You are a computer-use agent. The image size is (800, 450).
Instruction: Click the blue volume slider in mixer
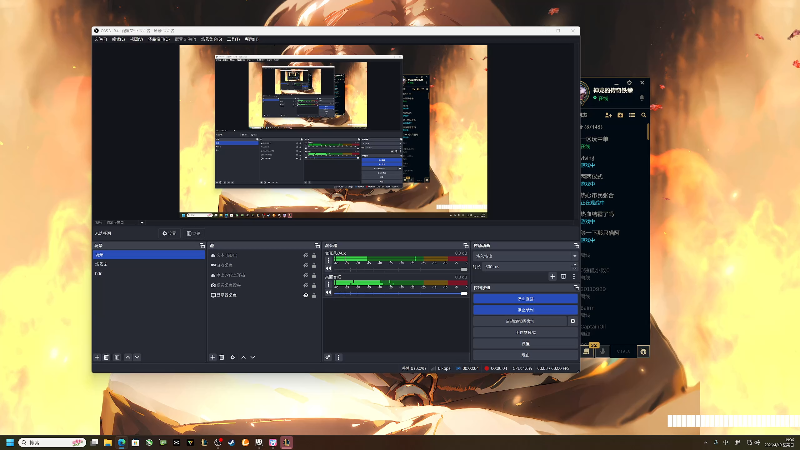(401, 293)
